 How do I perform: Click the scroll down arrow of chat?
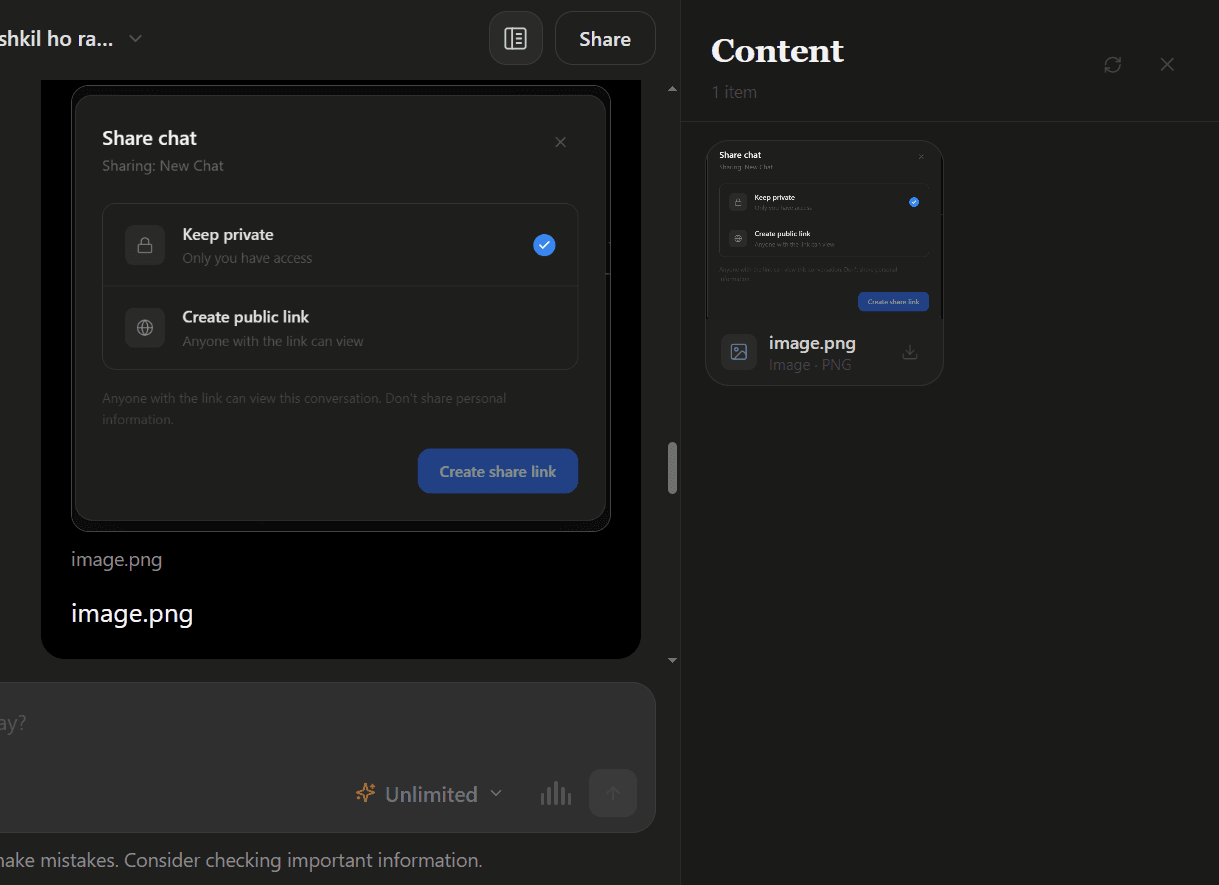click(x=672, y=660)
